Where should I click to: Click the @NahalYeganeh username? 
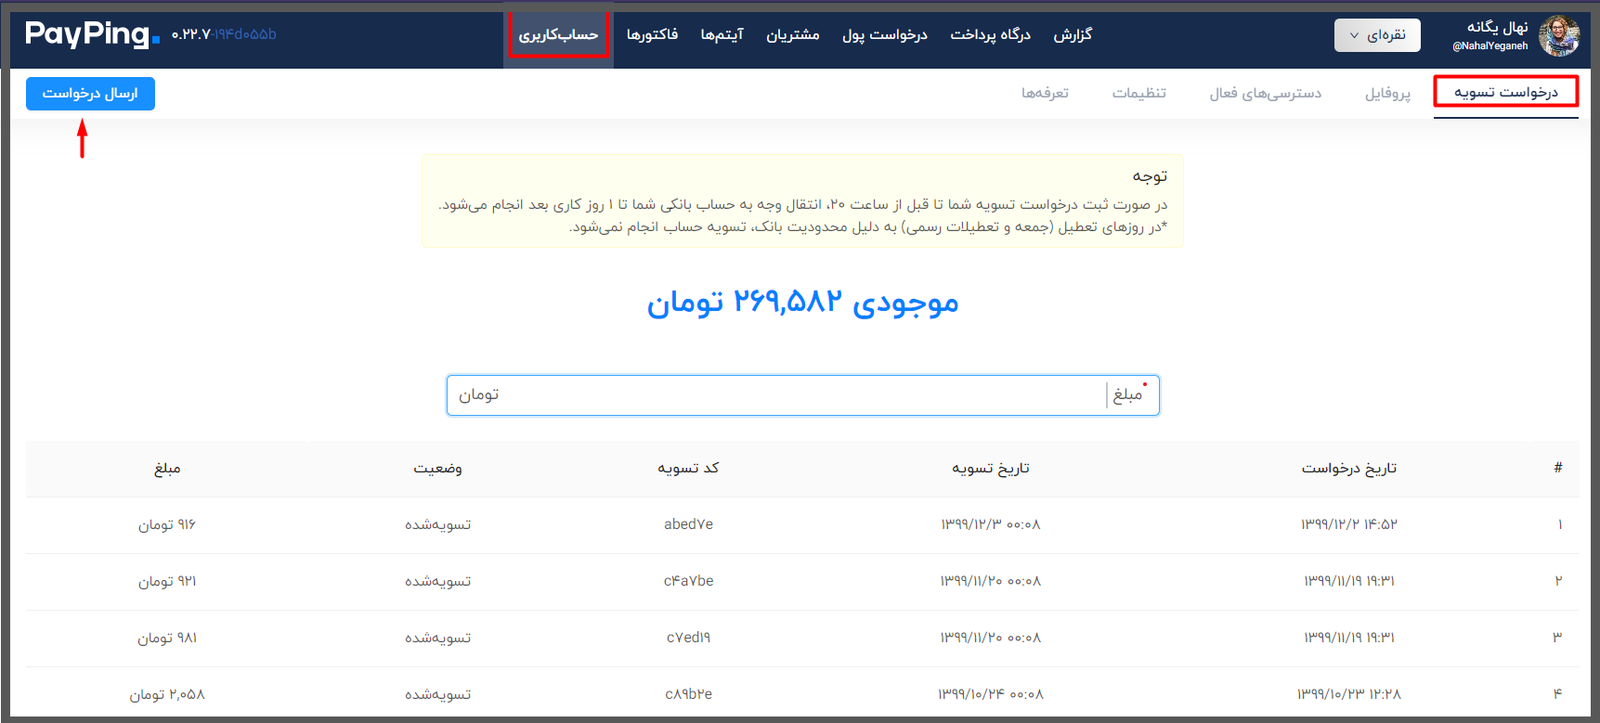tap(1490, 46)
